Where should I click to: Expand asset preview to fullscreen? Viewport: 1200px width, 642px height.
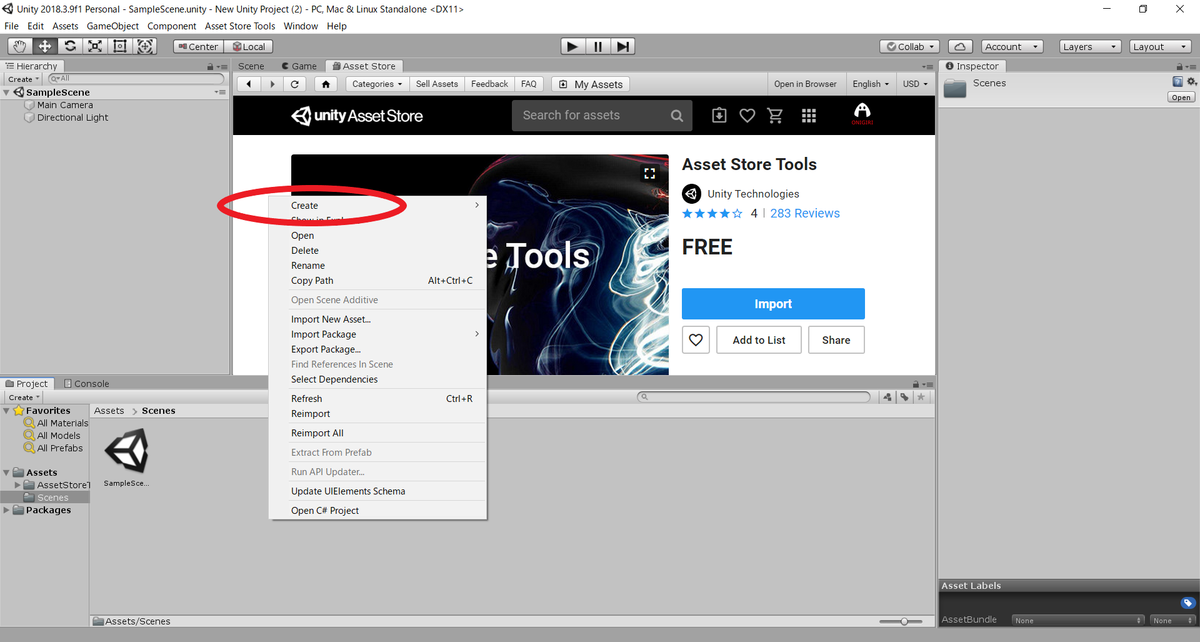[x=650, y=173]
